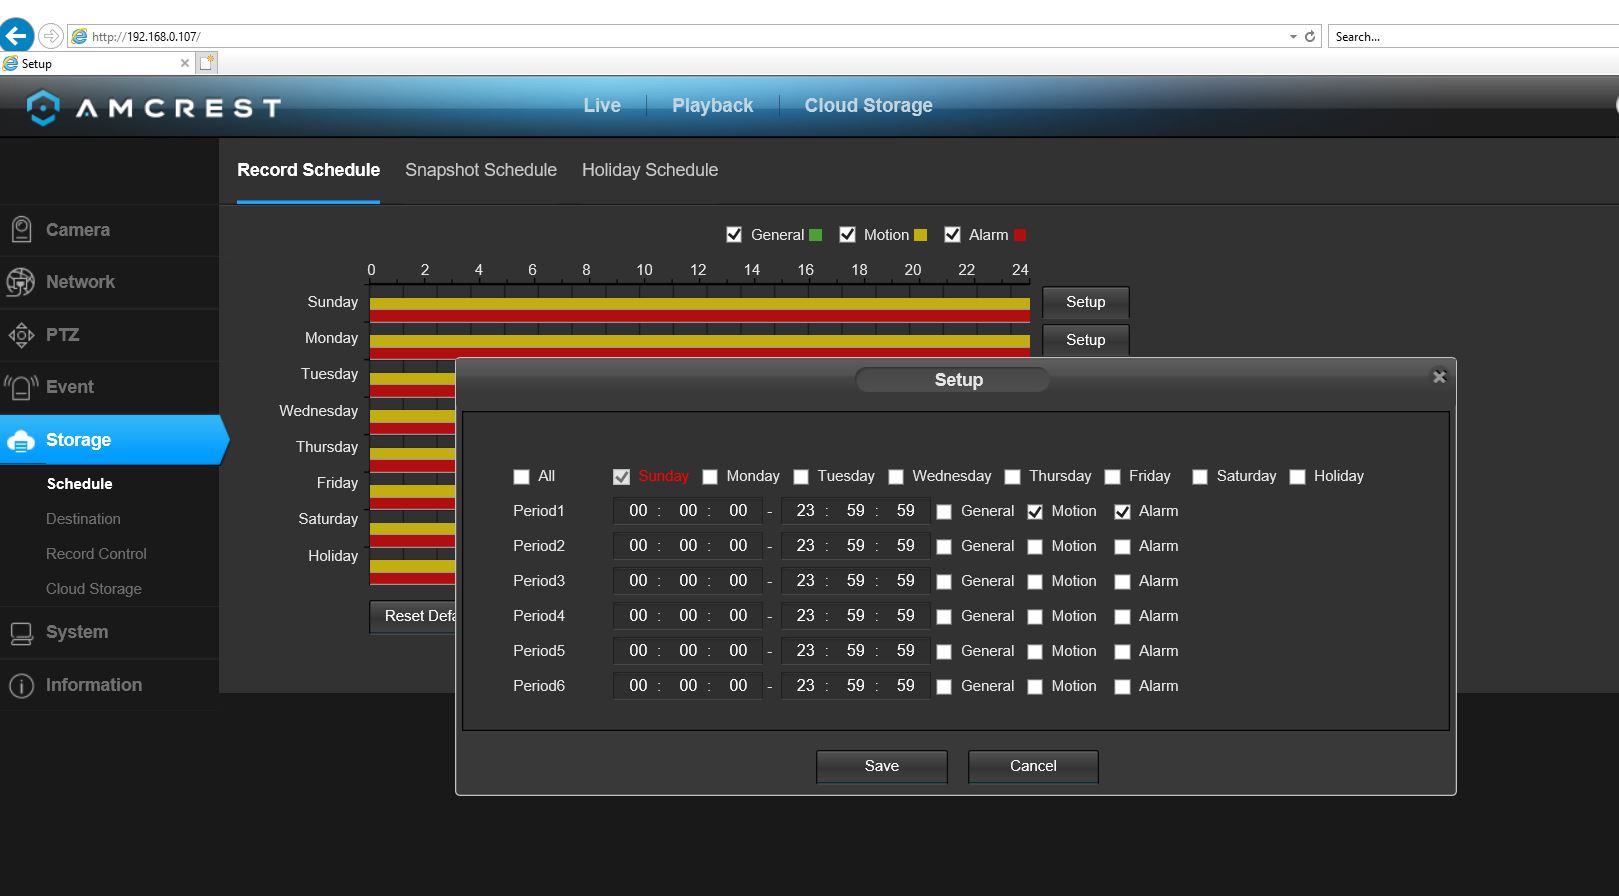Image resolution: width=1619 pixels, height=896 pixels.
Task: Click Setup button for Sunday row
Action: pos(1086,302)
